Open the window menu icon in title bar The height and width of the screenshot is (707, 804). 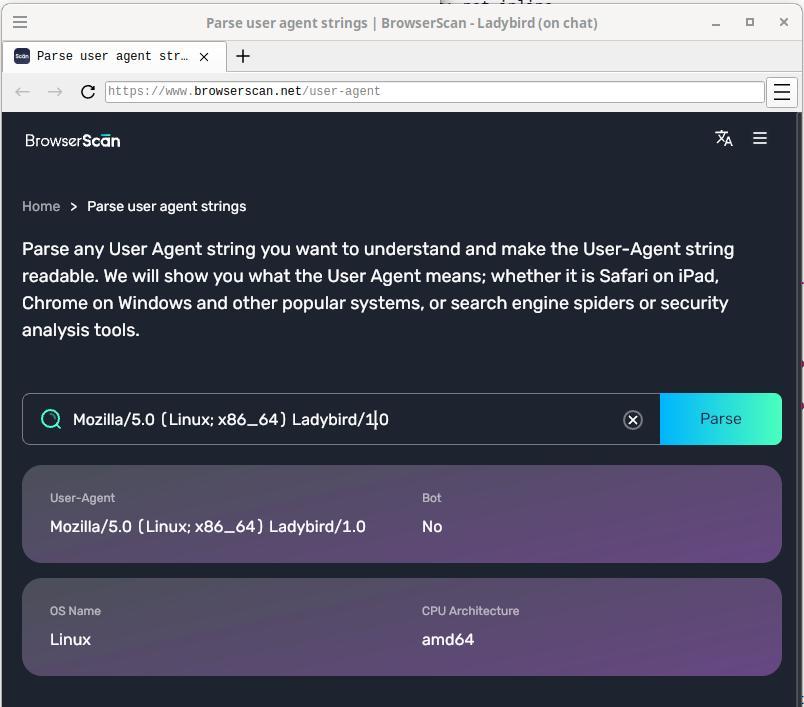coord(20,22)
